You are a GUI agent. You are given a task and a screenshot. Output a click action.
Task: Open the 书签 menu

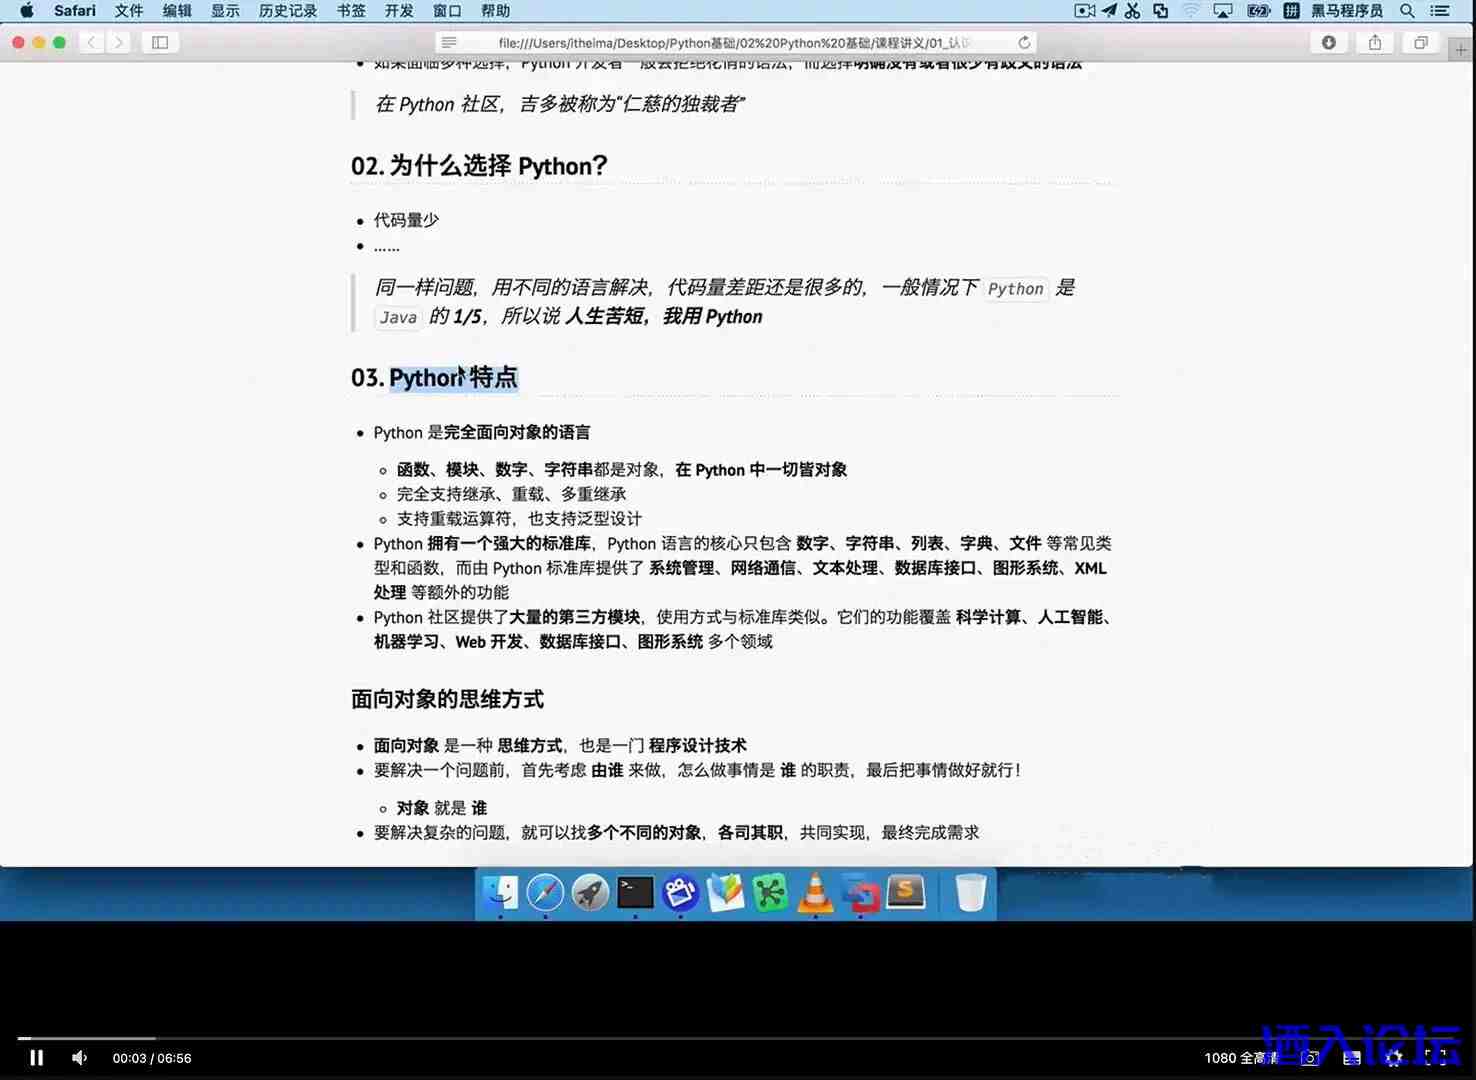pos(351,11)
